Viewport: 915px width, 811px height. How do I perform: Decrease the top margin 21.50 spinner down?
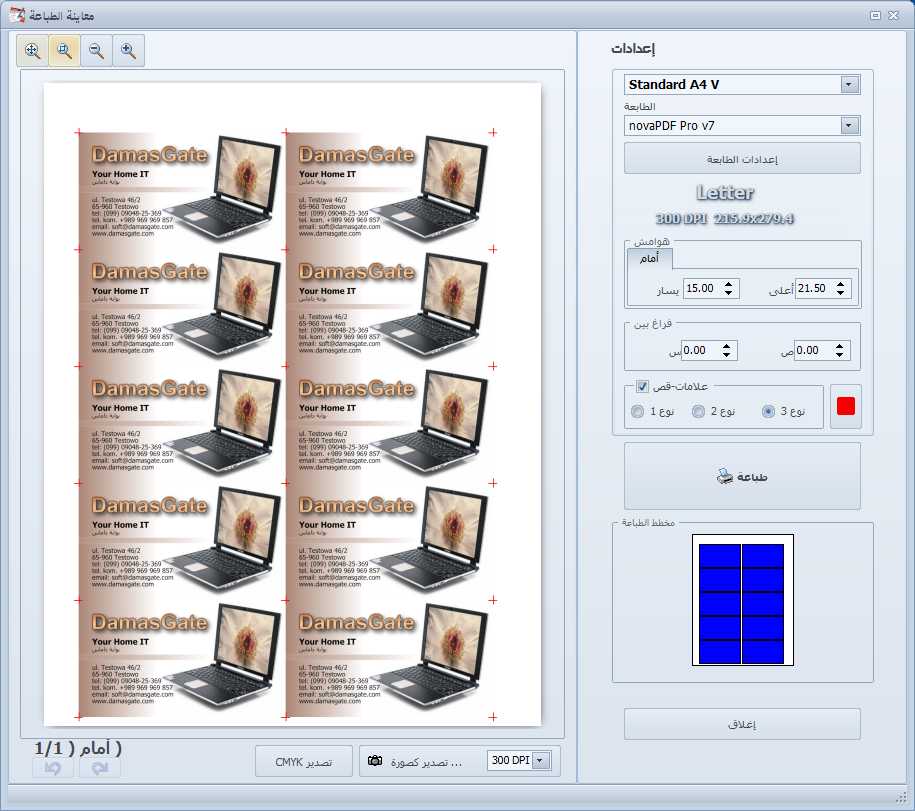(x=840, y=292)
